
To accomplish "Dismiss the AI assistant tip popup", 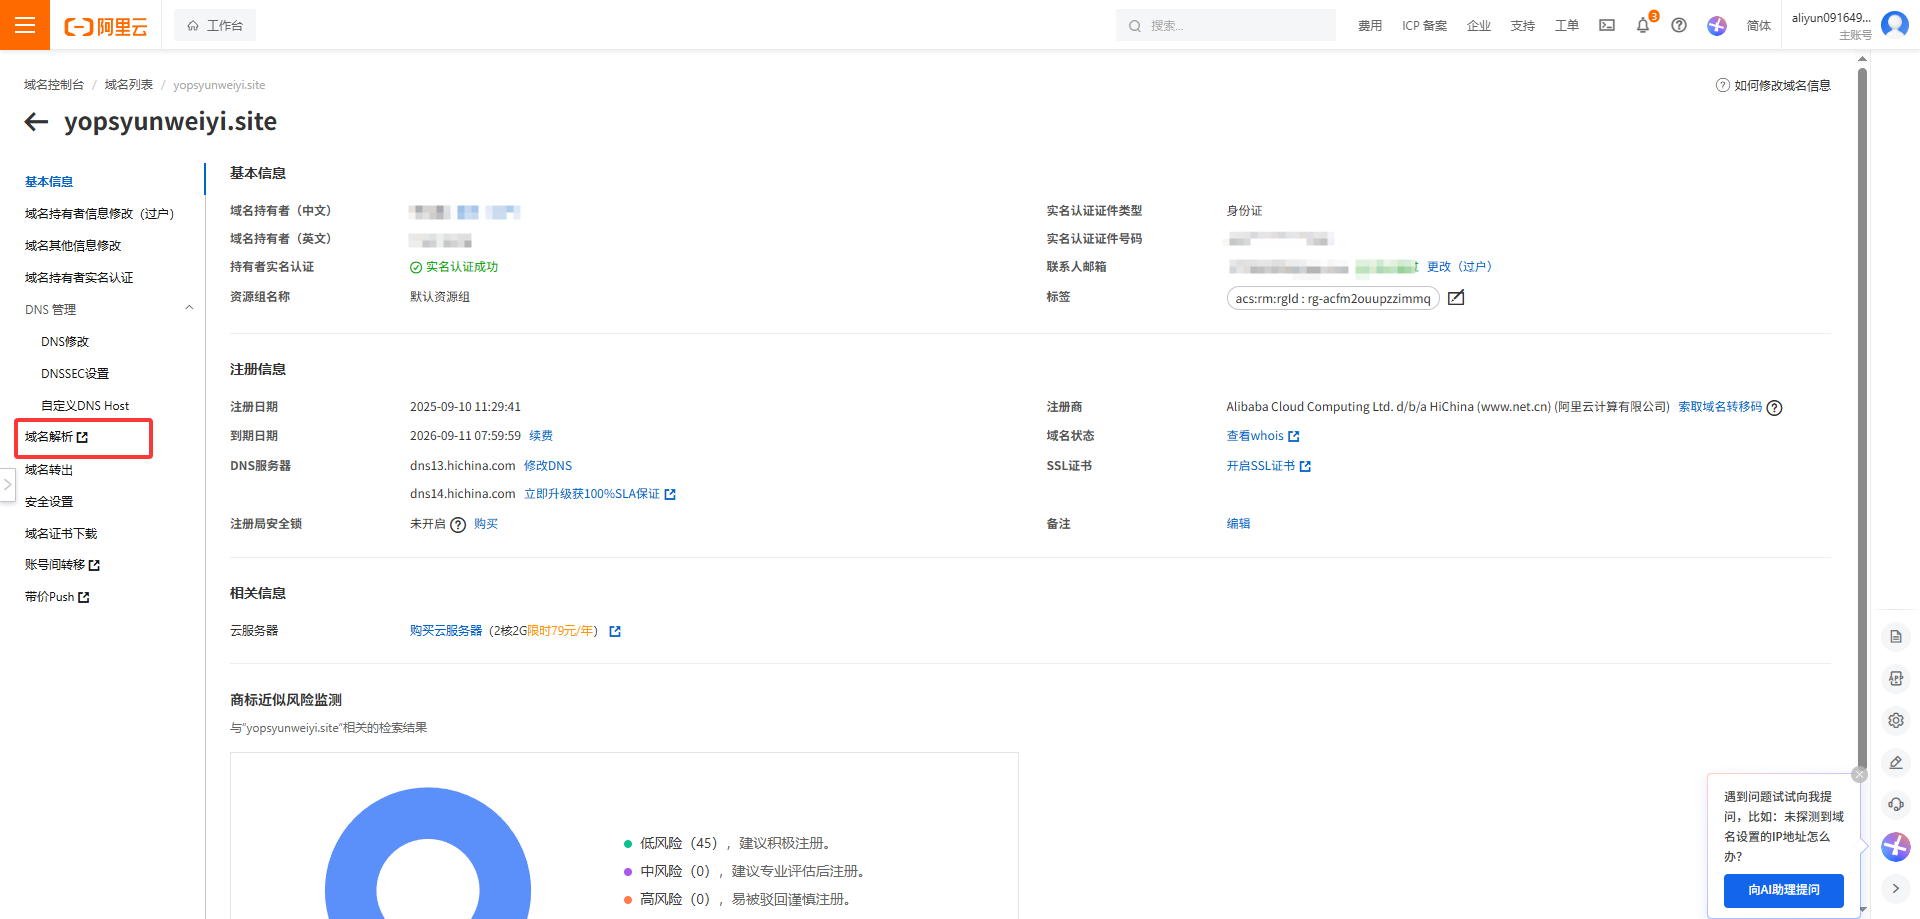I will coord(1859,775).
